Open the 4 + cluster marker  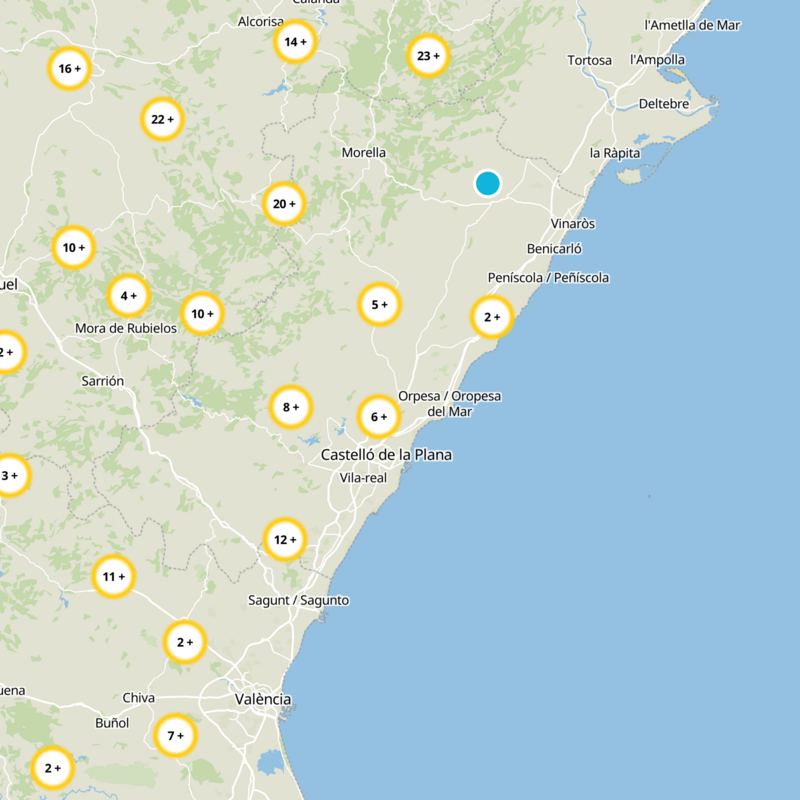[x=129, y=295]
